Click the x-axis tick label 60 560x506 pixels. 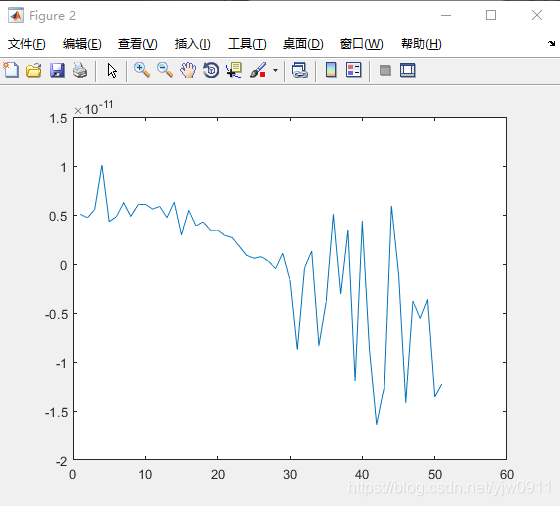pyautogui.click(x=507, y=475)
